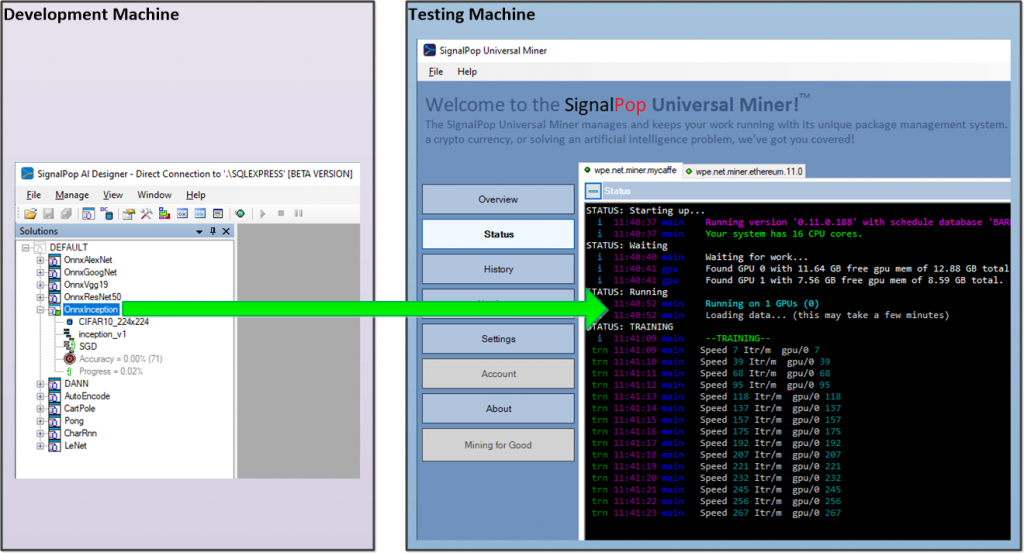Click the dark window toolbar icon
Screen dimensions: 1024x553
(x=218, y=213)
